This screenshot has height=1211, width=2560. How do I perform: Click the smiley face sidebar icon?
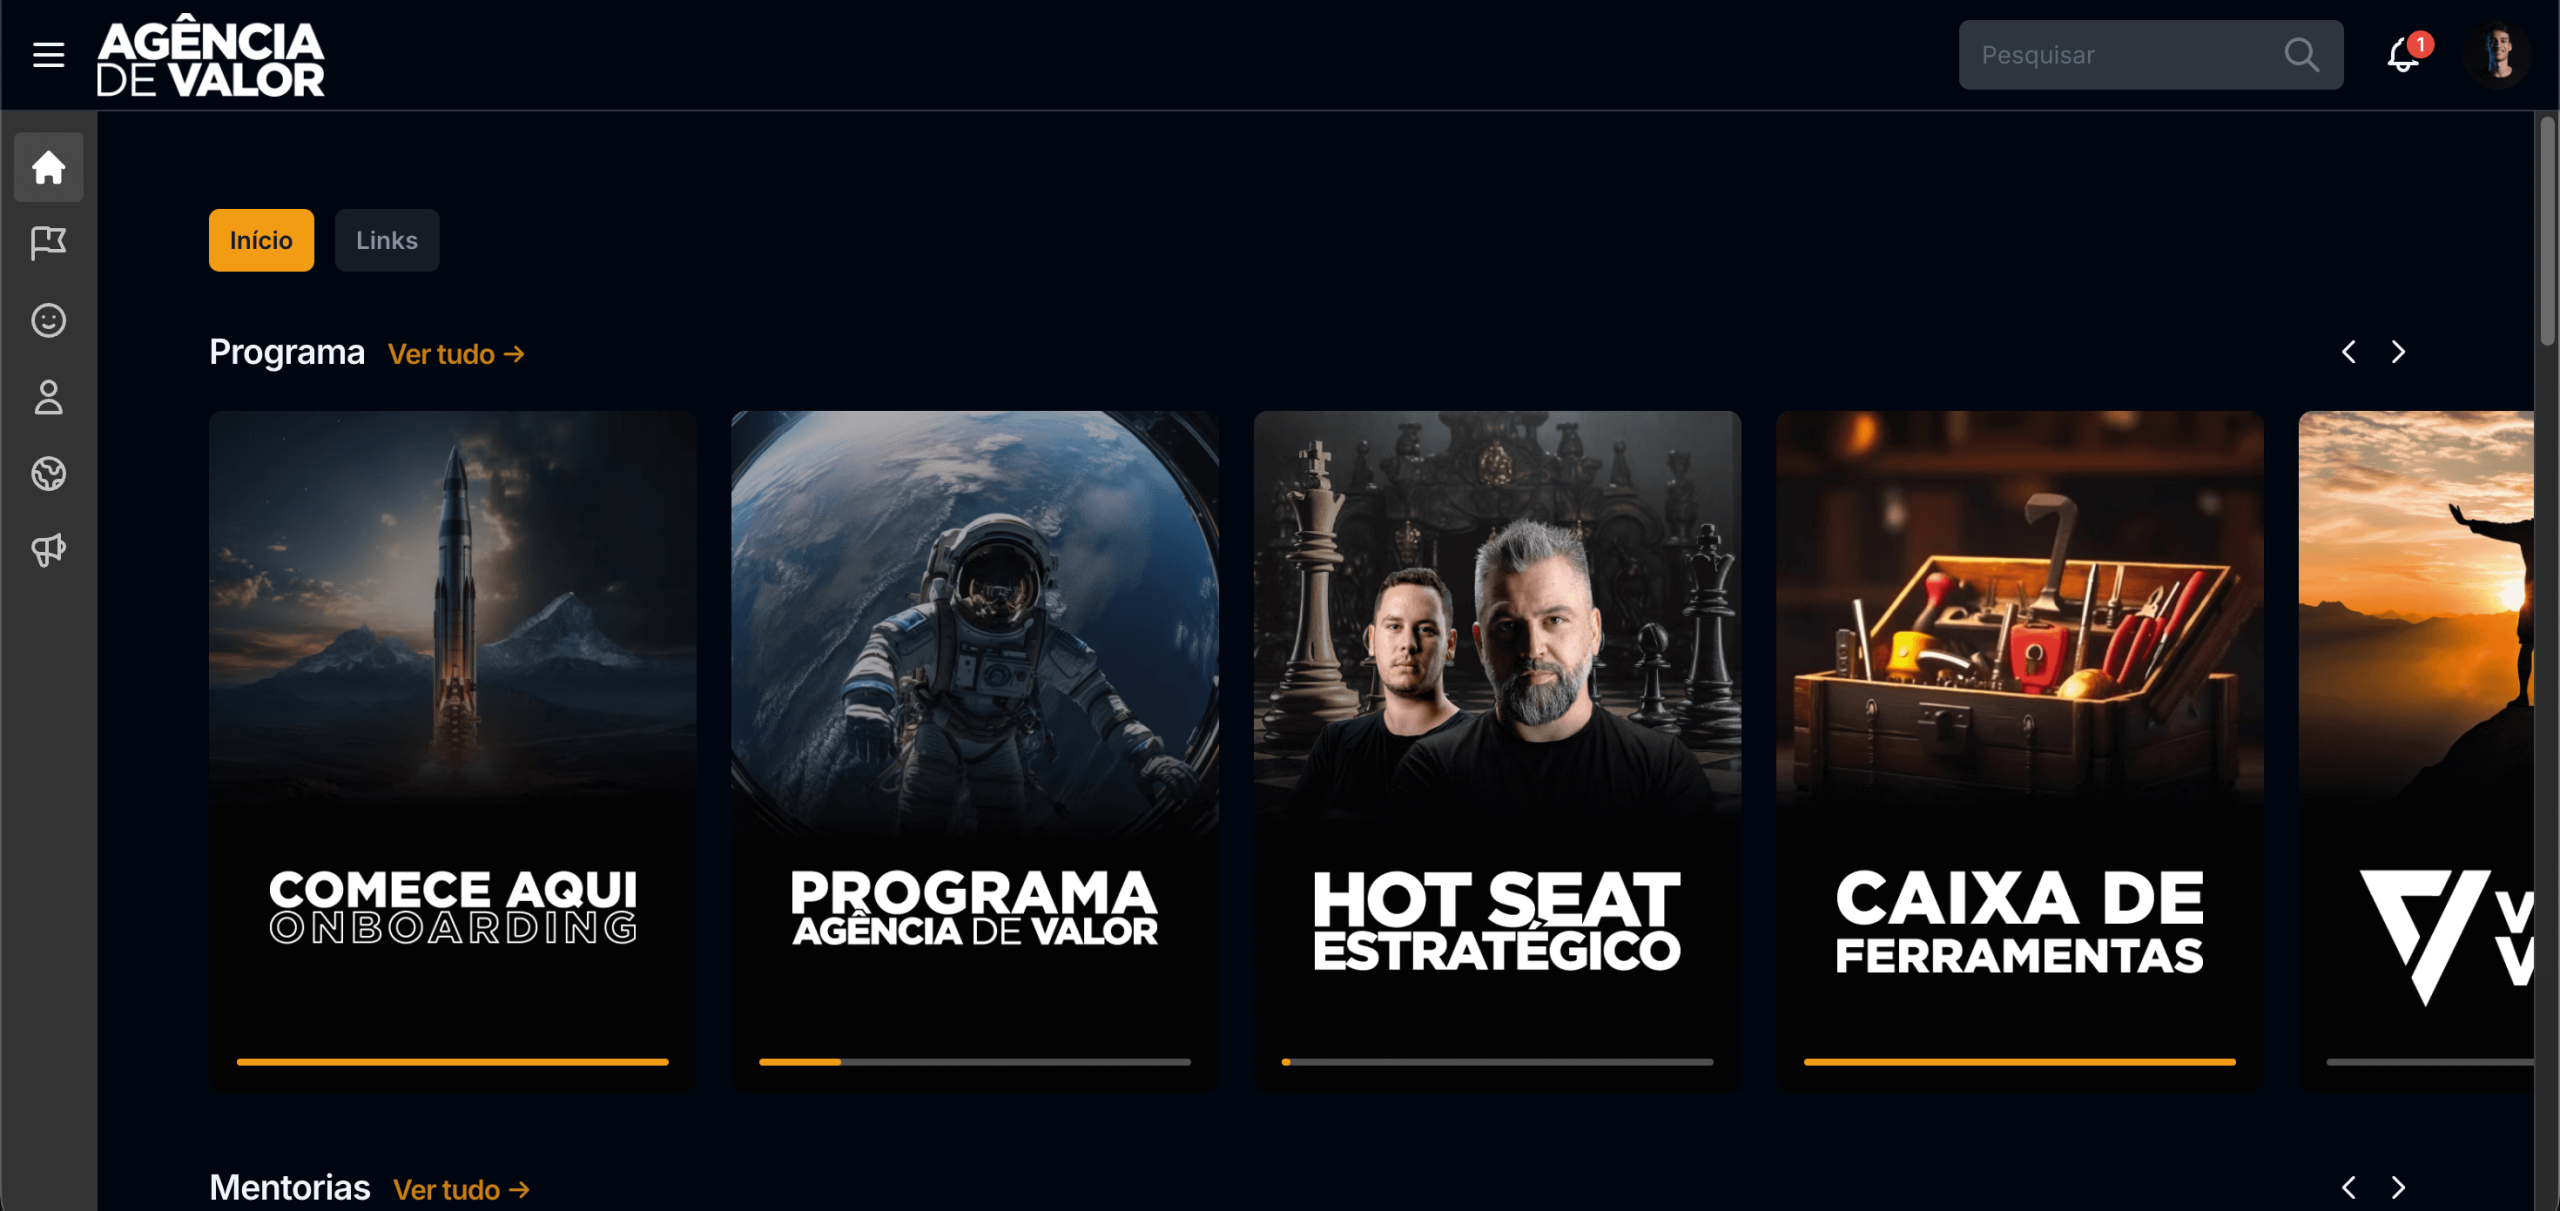pyautogui.click(x=48, y=320)
